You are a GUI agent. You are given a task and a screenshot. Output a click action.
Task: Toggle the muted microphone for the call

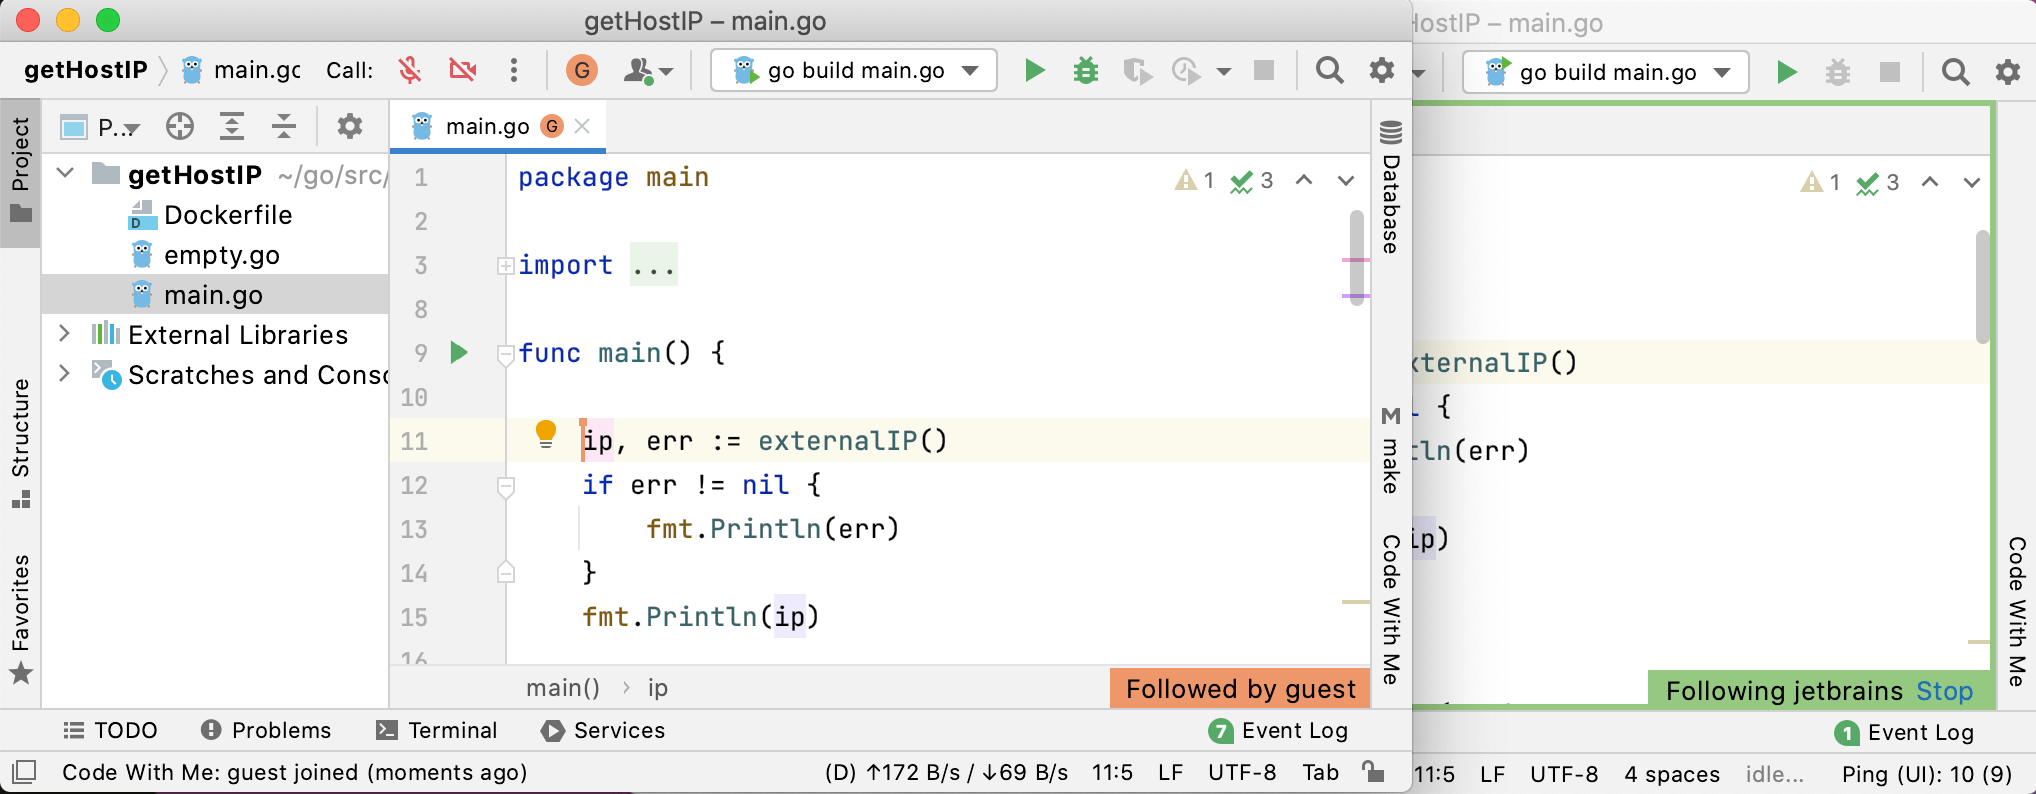click(410, 70)
